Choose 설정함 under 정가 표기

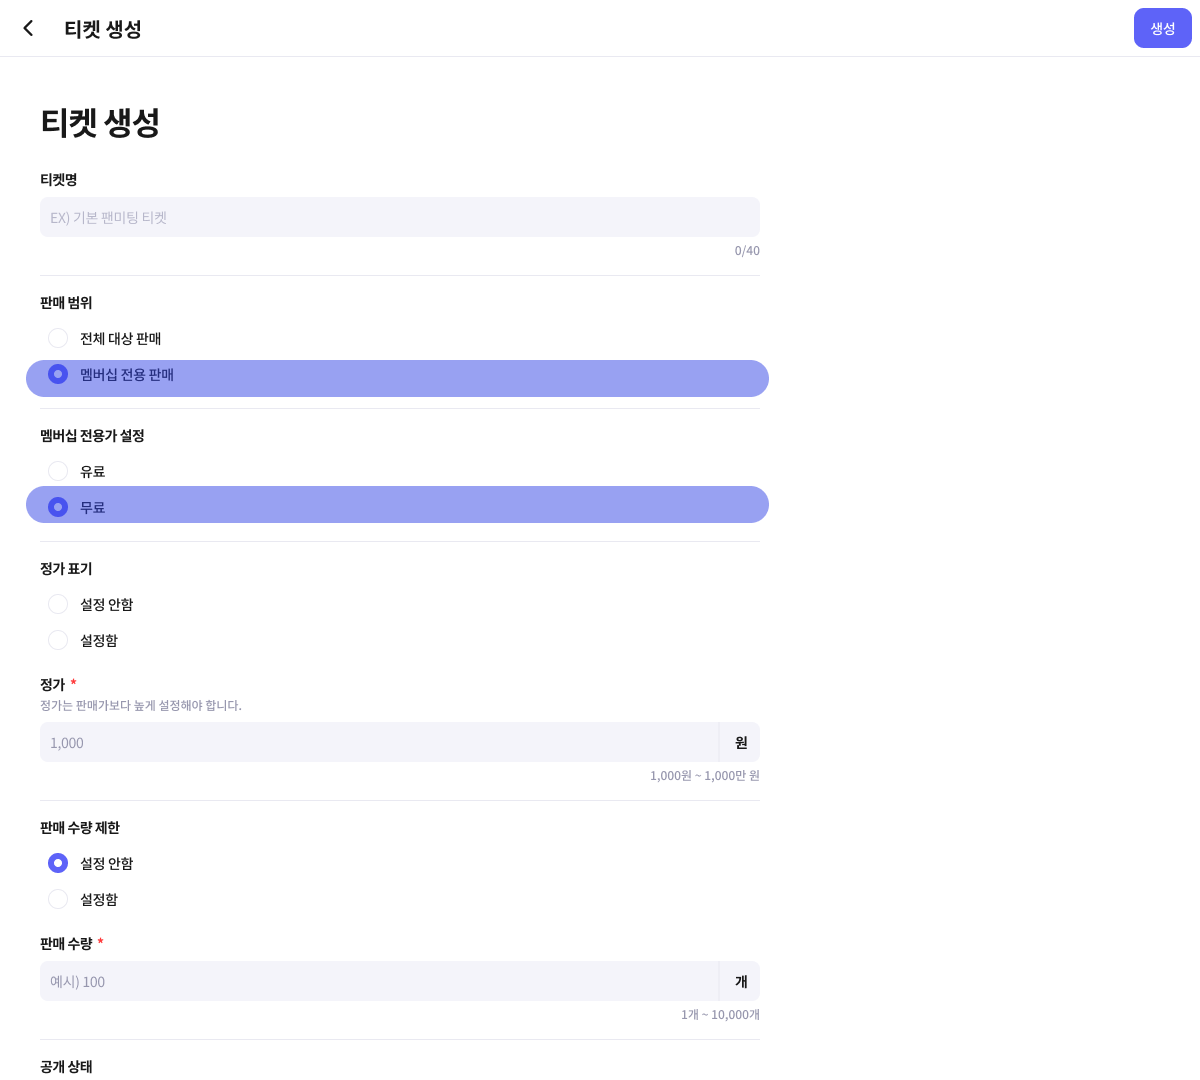click(x=58, y=640)
